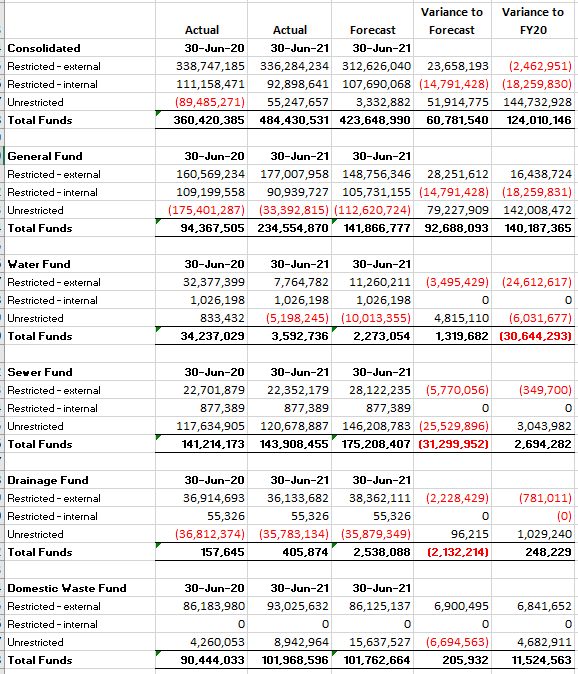Click the Forecast column header cell
The image size is (578, 674).
coord(372,21)
